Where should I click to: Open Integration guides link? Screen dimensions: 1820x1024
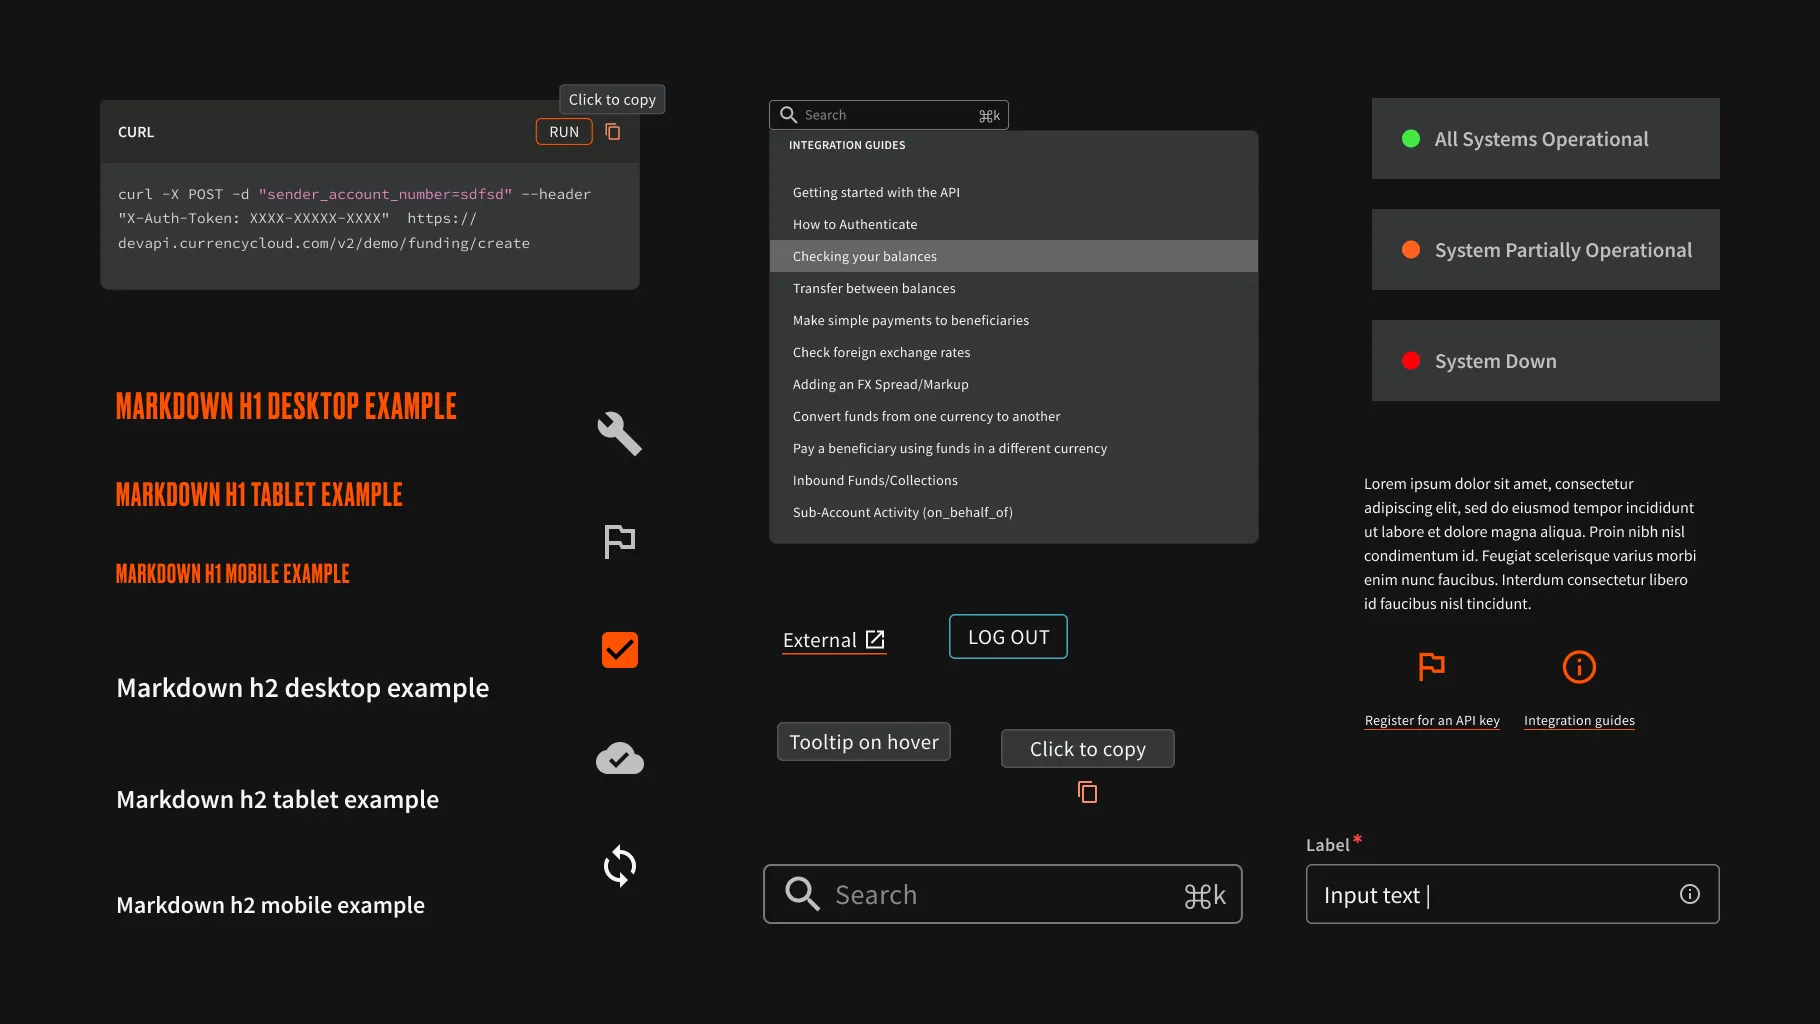click(1579, 720)
